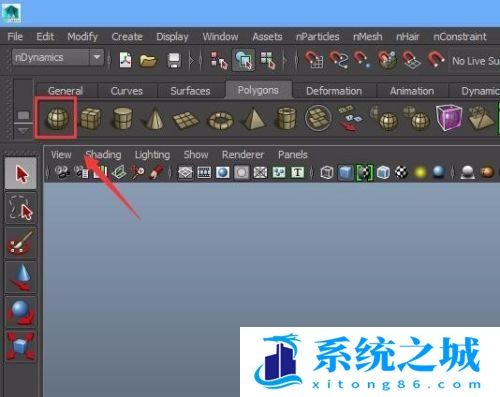The width and height of the screenshot is (500, 397).
Task: Toggle snap to grids magnet
Action: pyautogui.click(x=314, y=59)
